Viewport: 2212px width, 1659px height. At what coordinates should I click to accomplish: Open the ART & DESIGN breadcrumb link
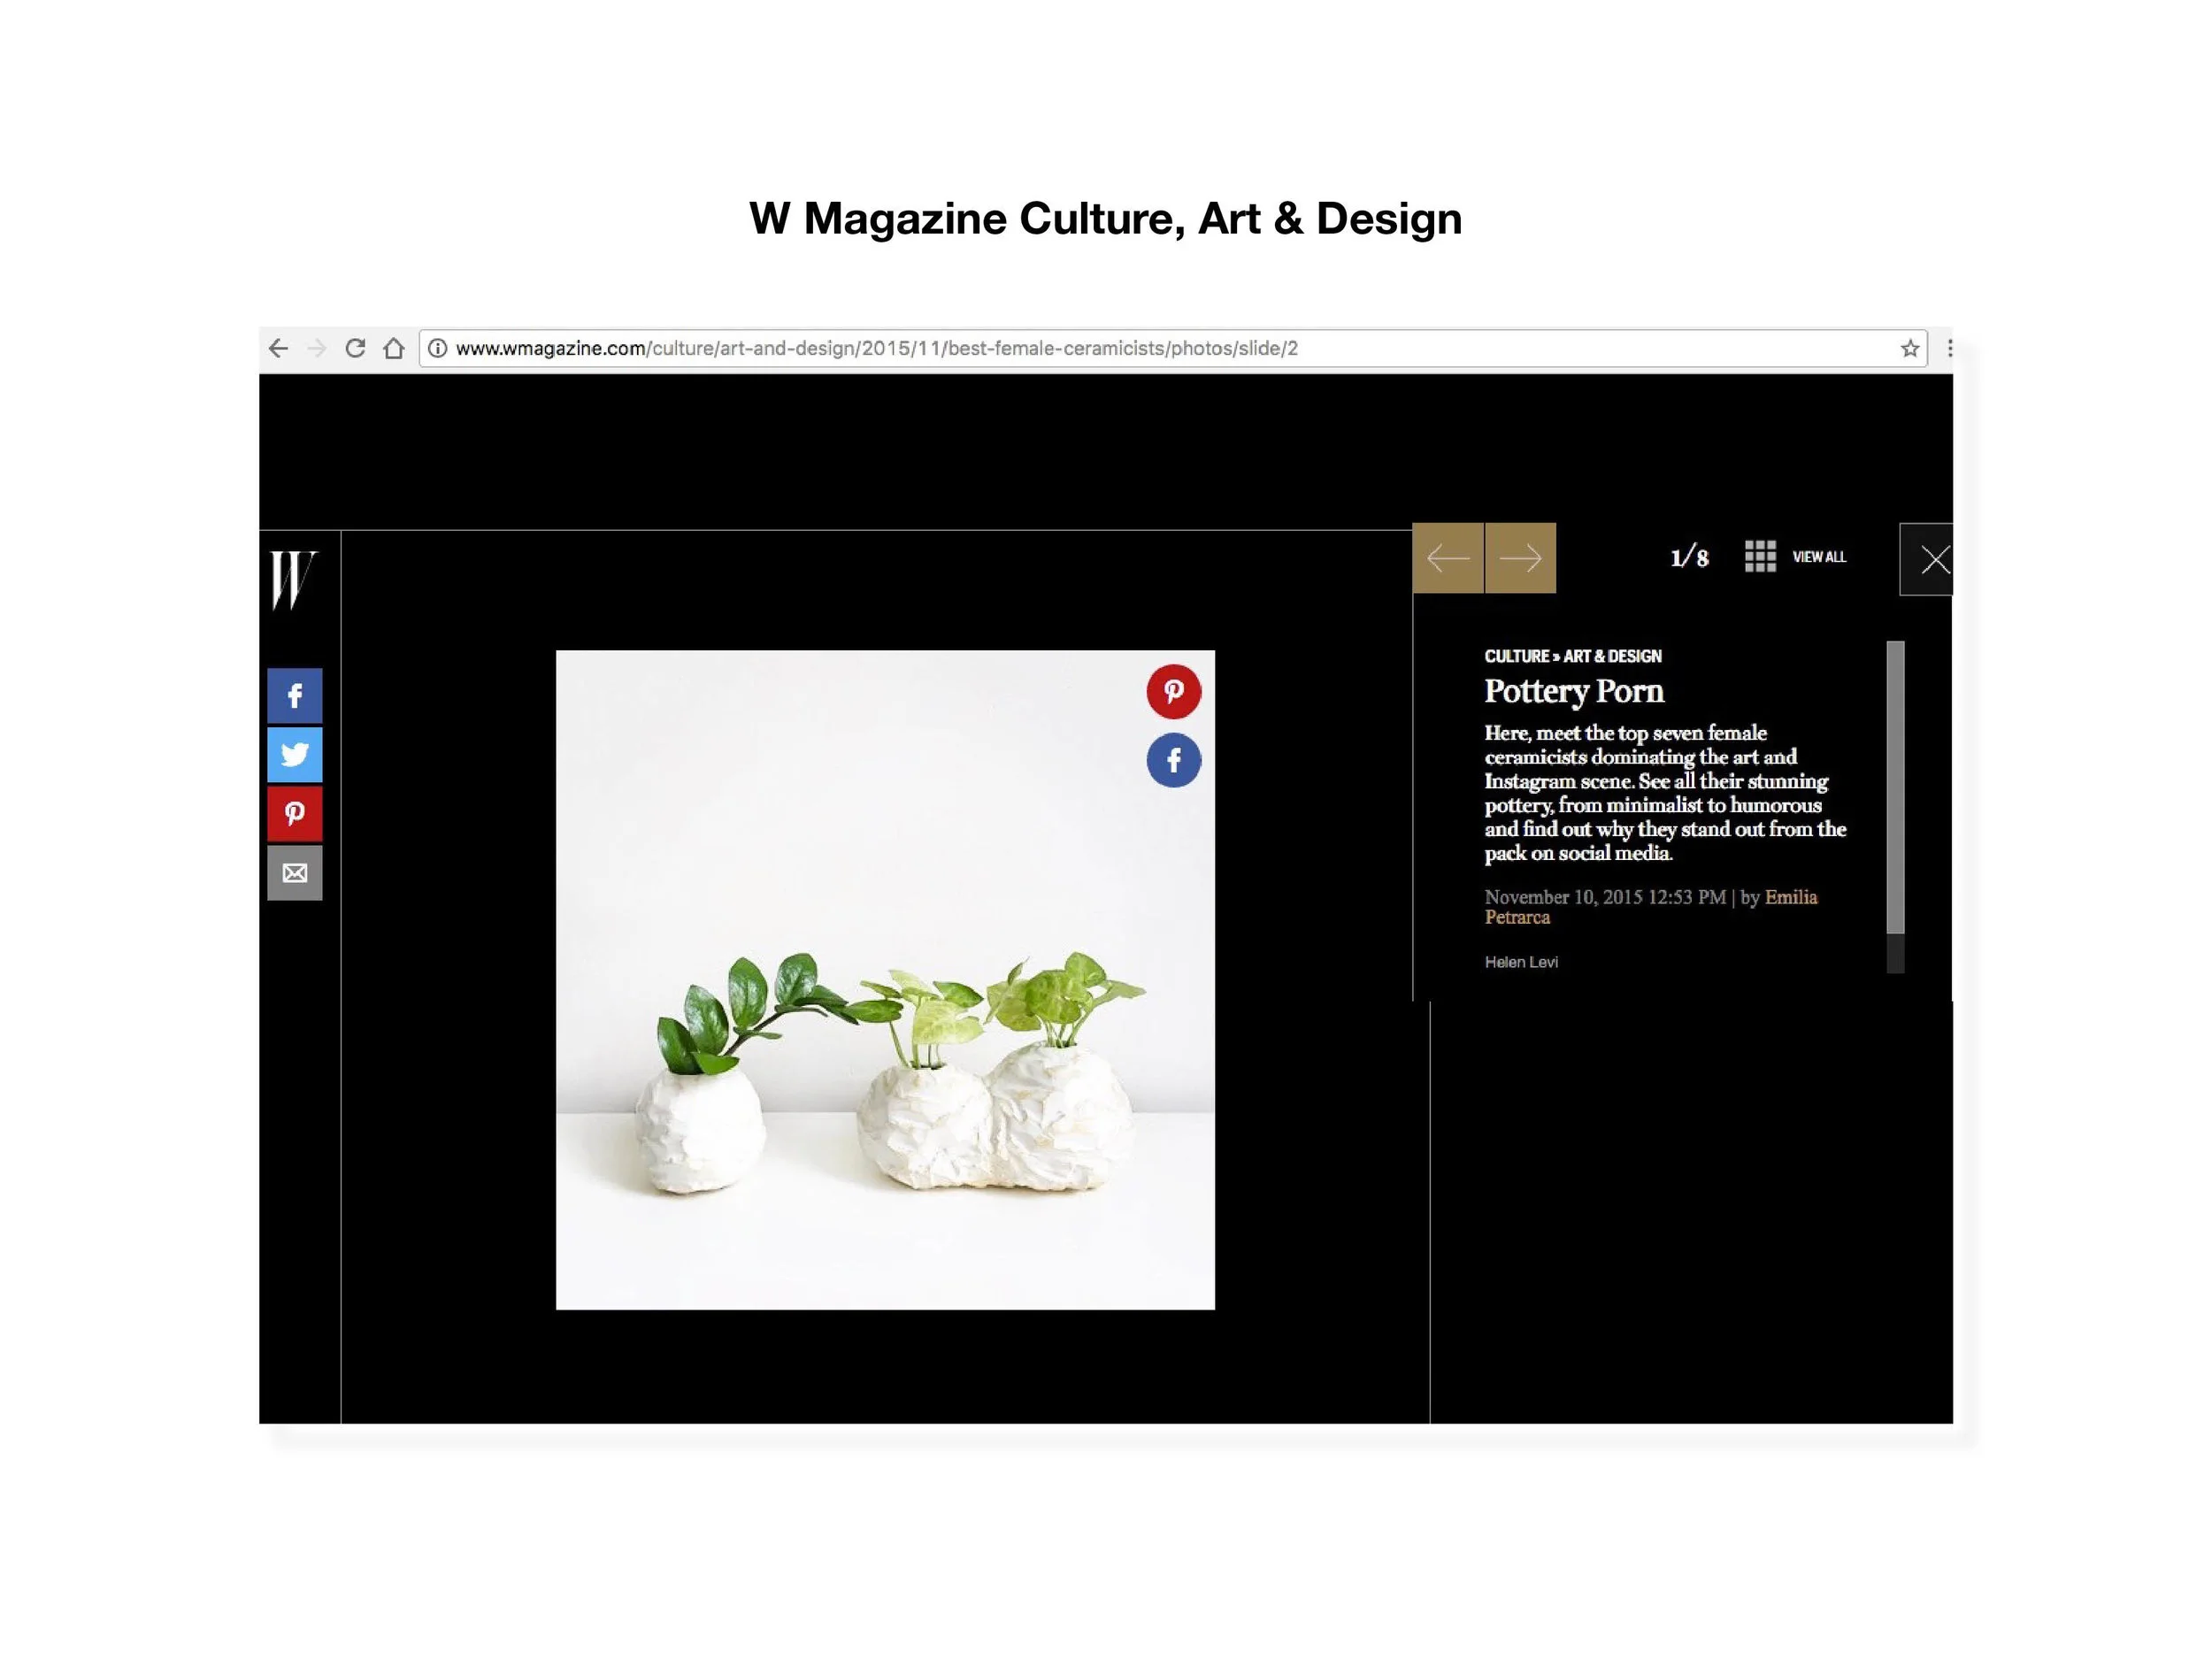(x=1612, y=656)
